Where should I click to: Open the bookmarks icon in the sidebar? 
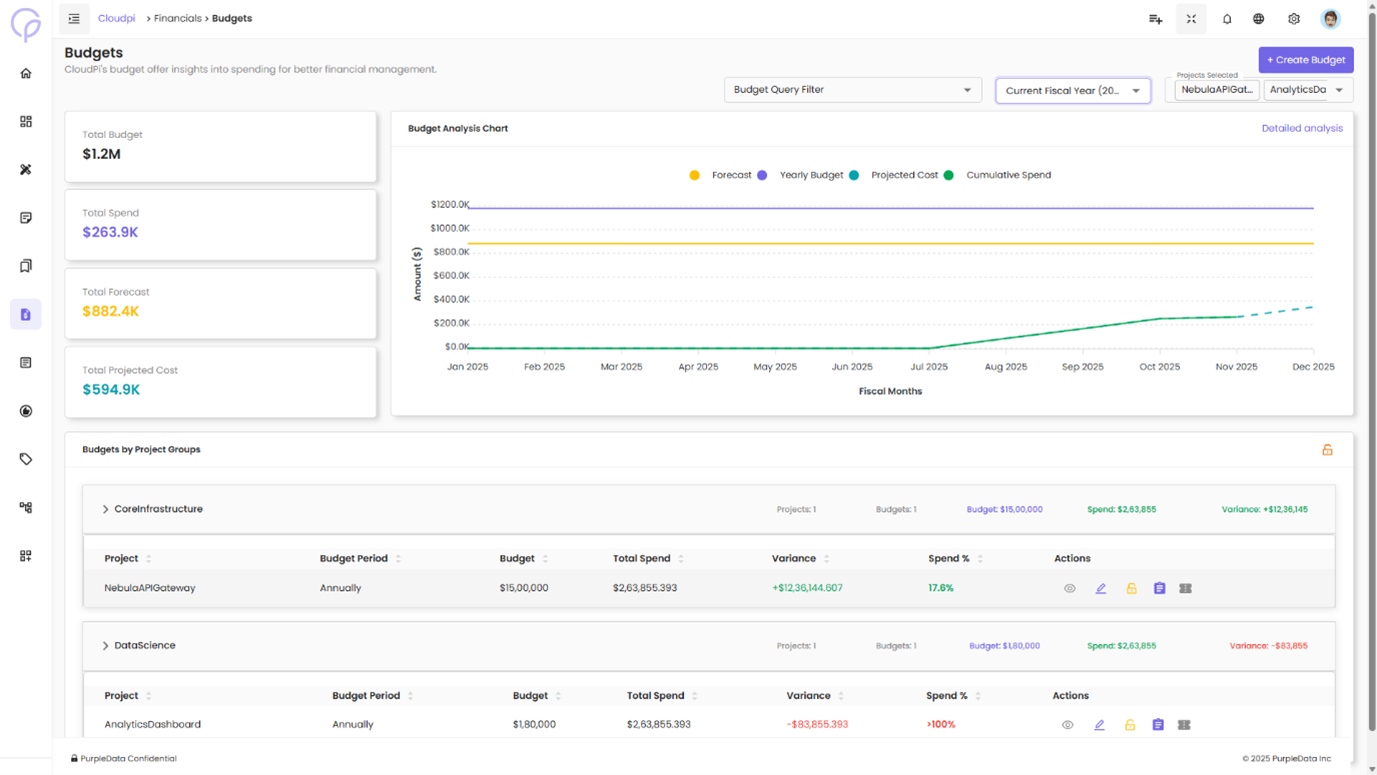[25, 265]
